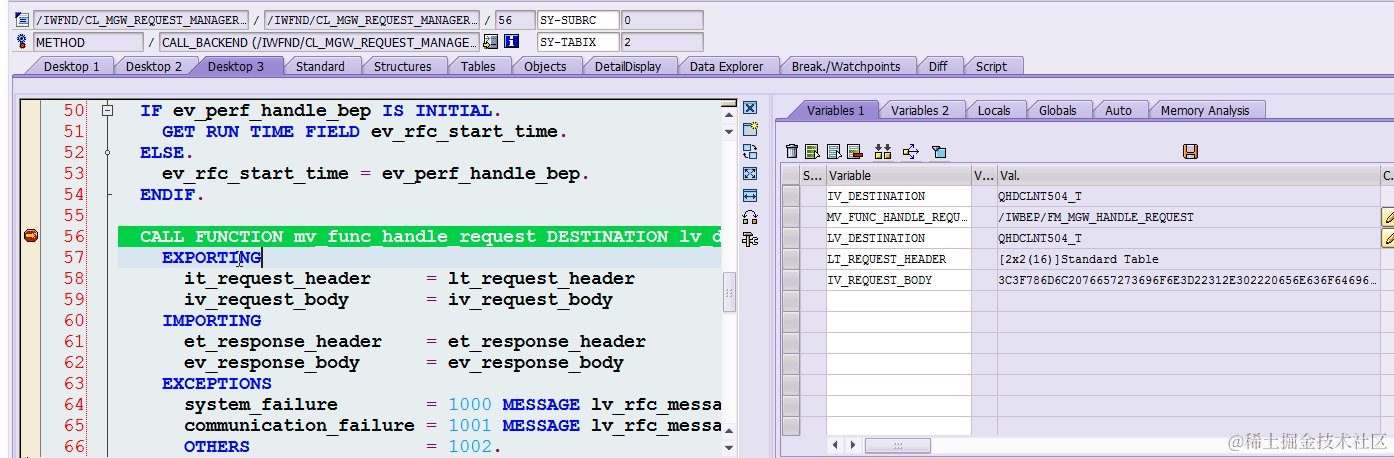Click the green insert-row icon in variables toolbar
The width and height of the screenshot is (1394, 458).
pos(812,151)
